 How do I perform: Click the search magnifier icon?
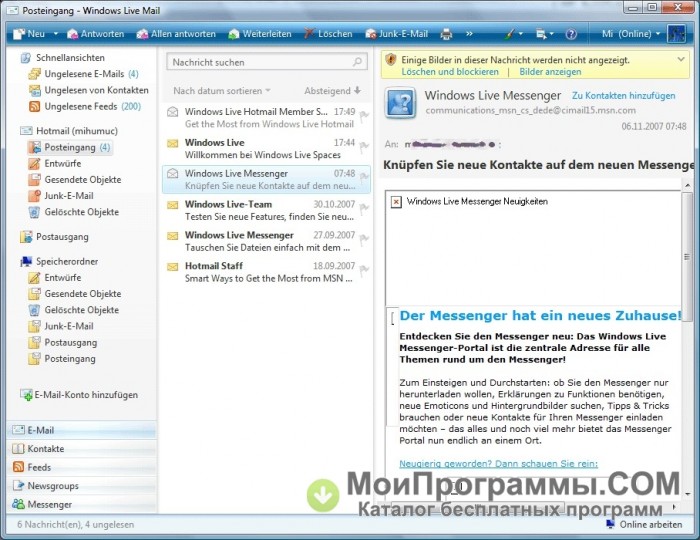[x=357, y=62]
